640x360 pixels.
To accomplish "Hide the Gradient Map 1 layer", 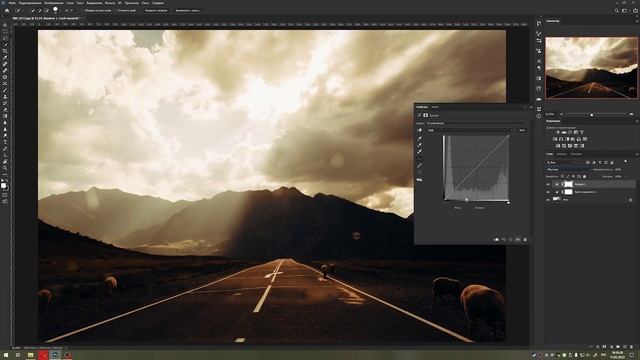I will (x=548, y=192).
